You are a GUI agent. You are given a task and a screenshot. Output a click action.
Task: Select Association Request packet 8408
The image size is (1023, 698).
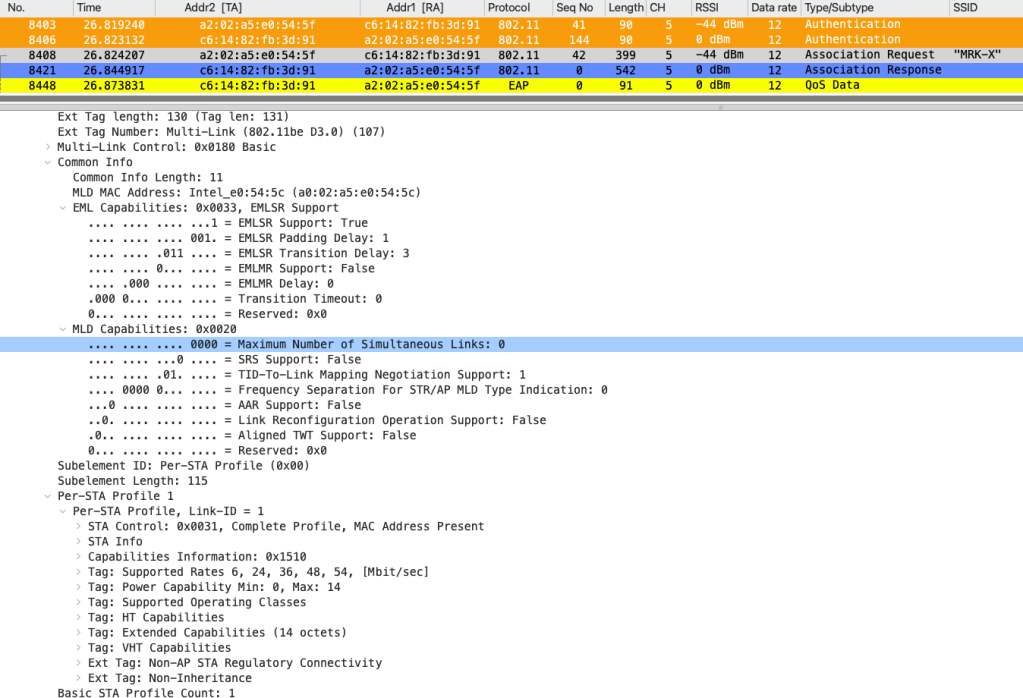click(x=400, y=55)
